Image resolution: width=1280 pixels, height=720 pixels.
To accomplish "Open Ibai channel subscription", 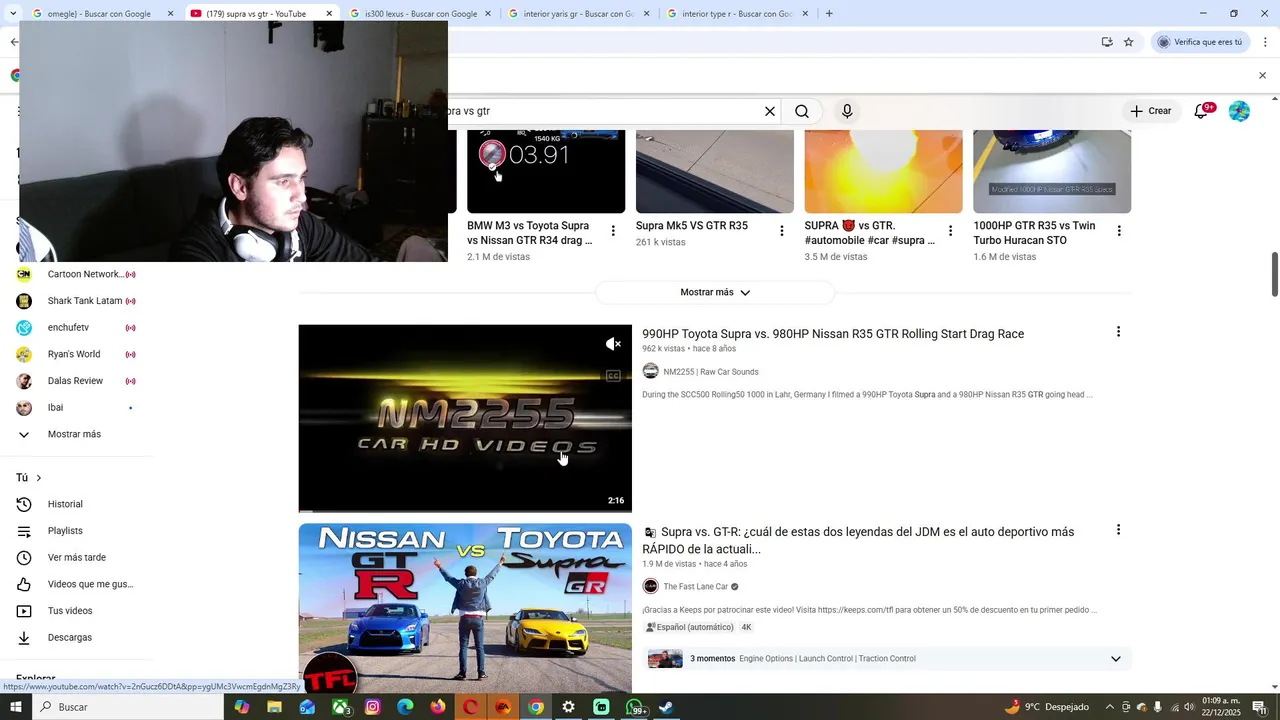I will coord(76,407).
